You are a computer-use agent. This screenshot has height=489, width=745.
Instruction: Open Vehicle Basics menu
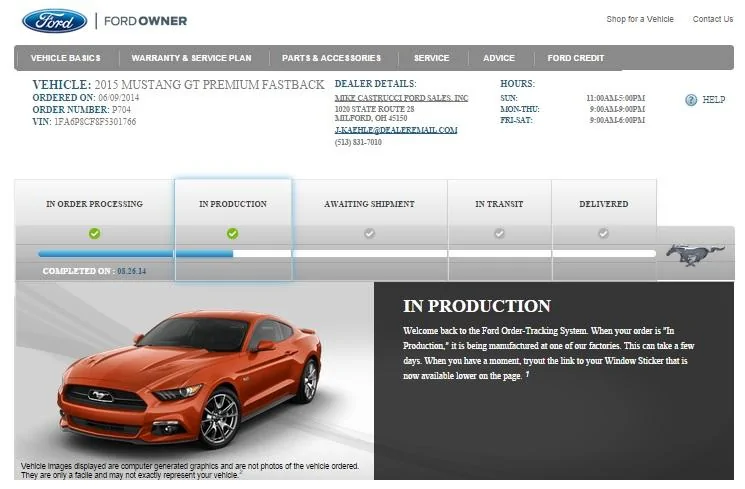(66, 58)
